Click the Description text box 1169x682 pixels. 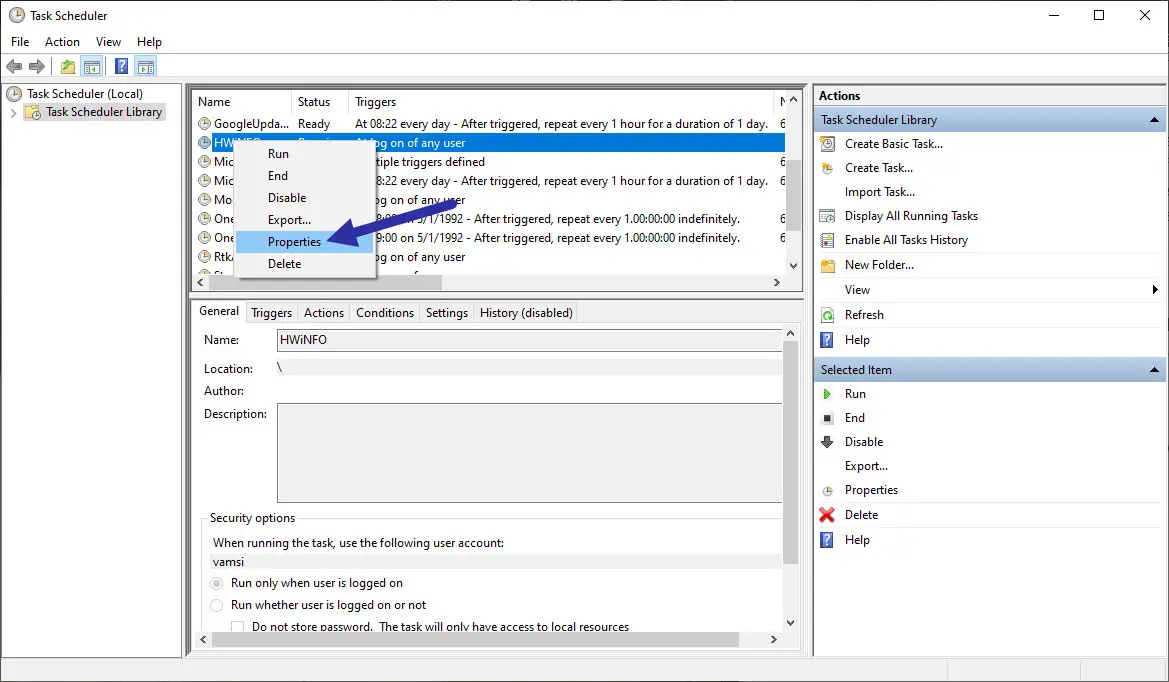pos(529,453)
